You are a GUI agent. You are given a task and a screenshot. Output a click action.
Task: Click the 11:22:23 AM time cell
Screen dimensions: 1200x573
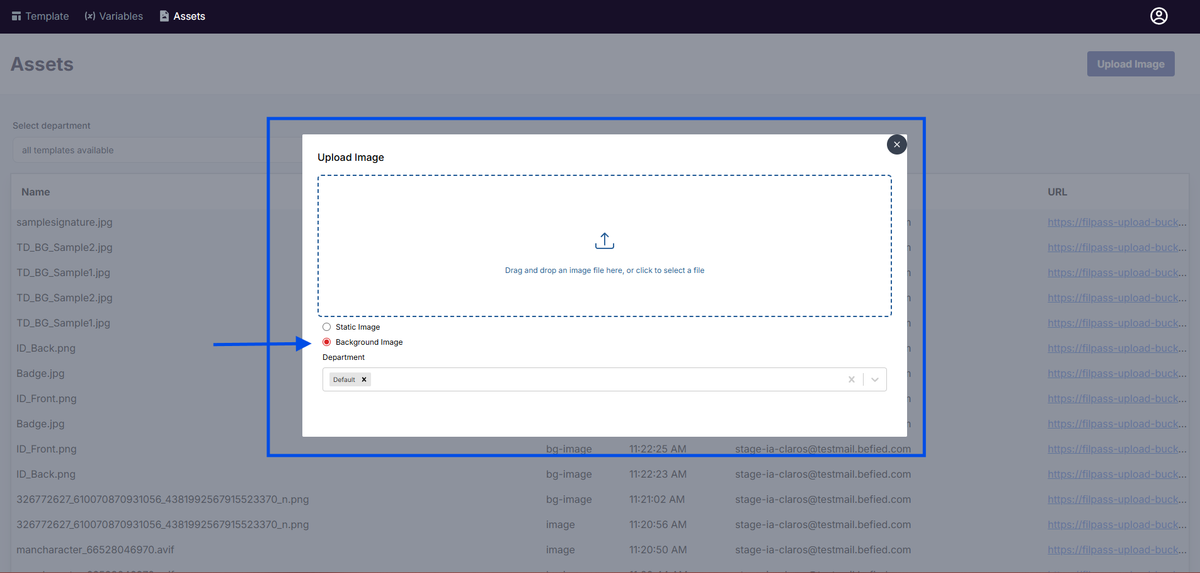click(656, 474)
